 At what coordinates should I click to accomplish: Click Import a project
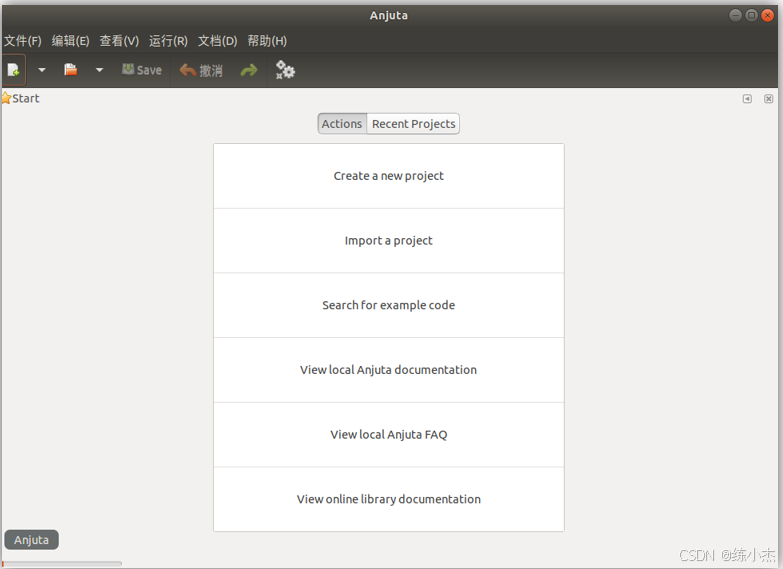pyautogui.click(x=389, y=241)
